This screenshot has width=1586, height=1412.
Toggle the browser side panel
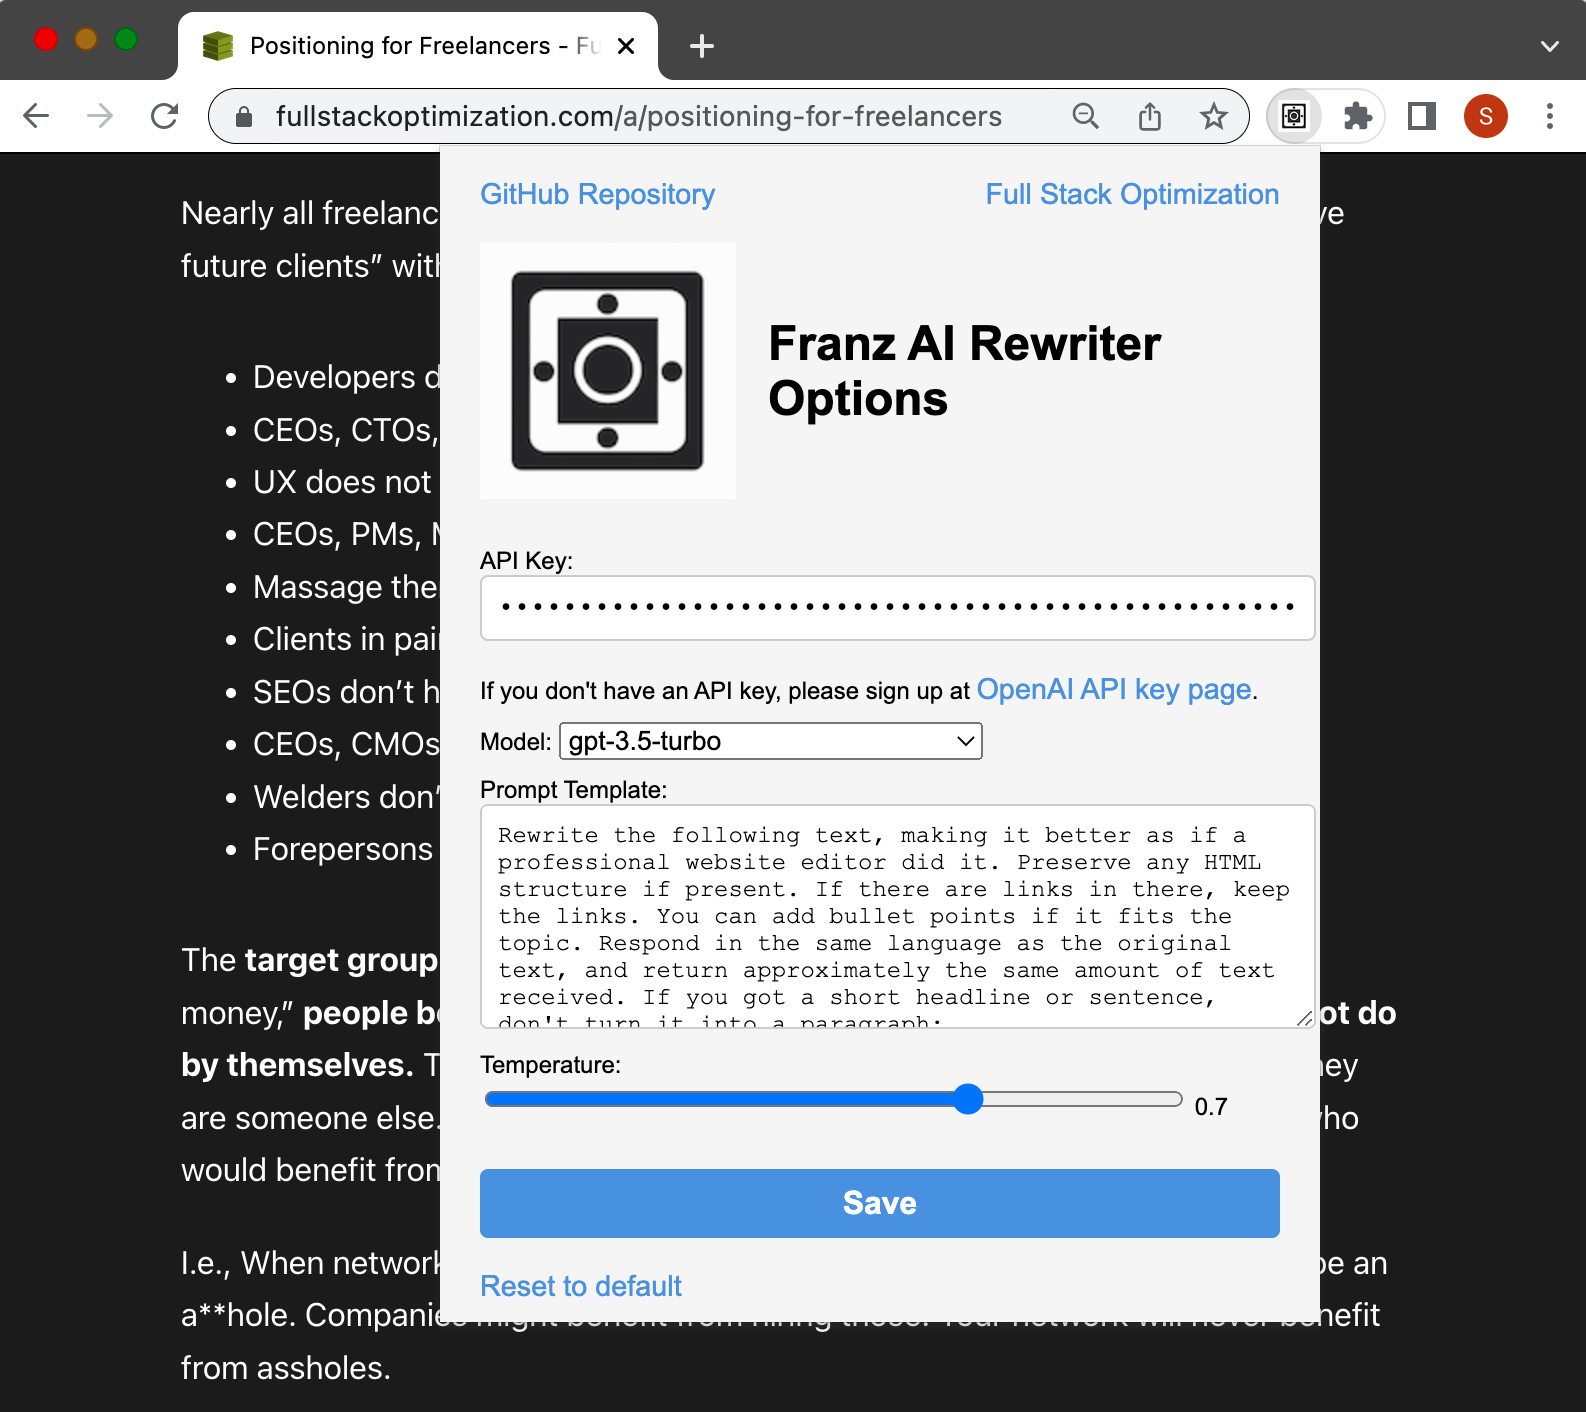(1422, 116)
